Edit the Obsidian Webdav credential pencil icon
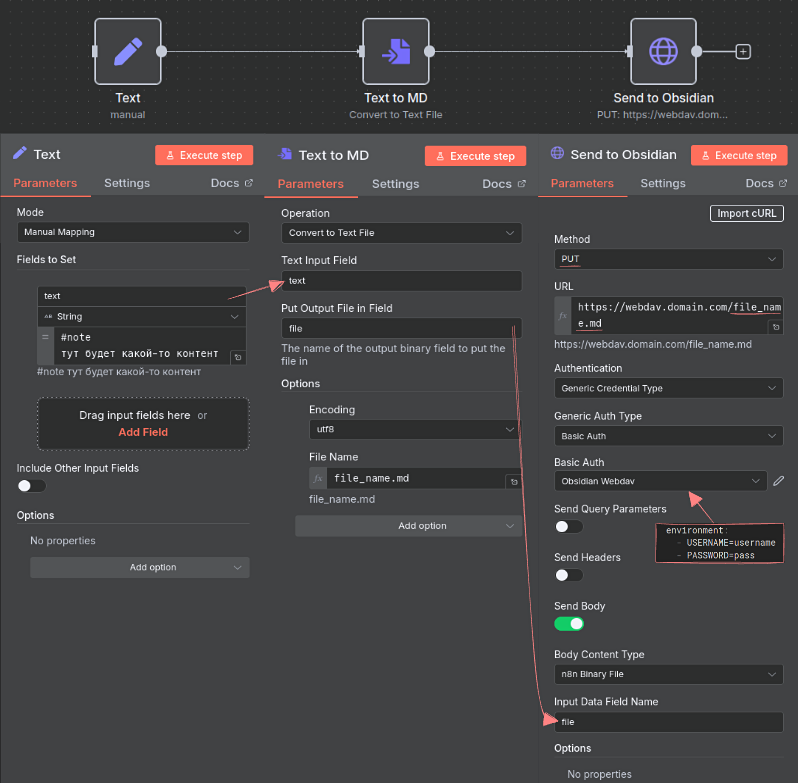 click(779, 481)
